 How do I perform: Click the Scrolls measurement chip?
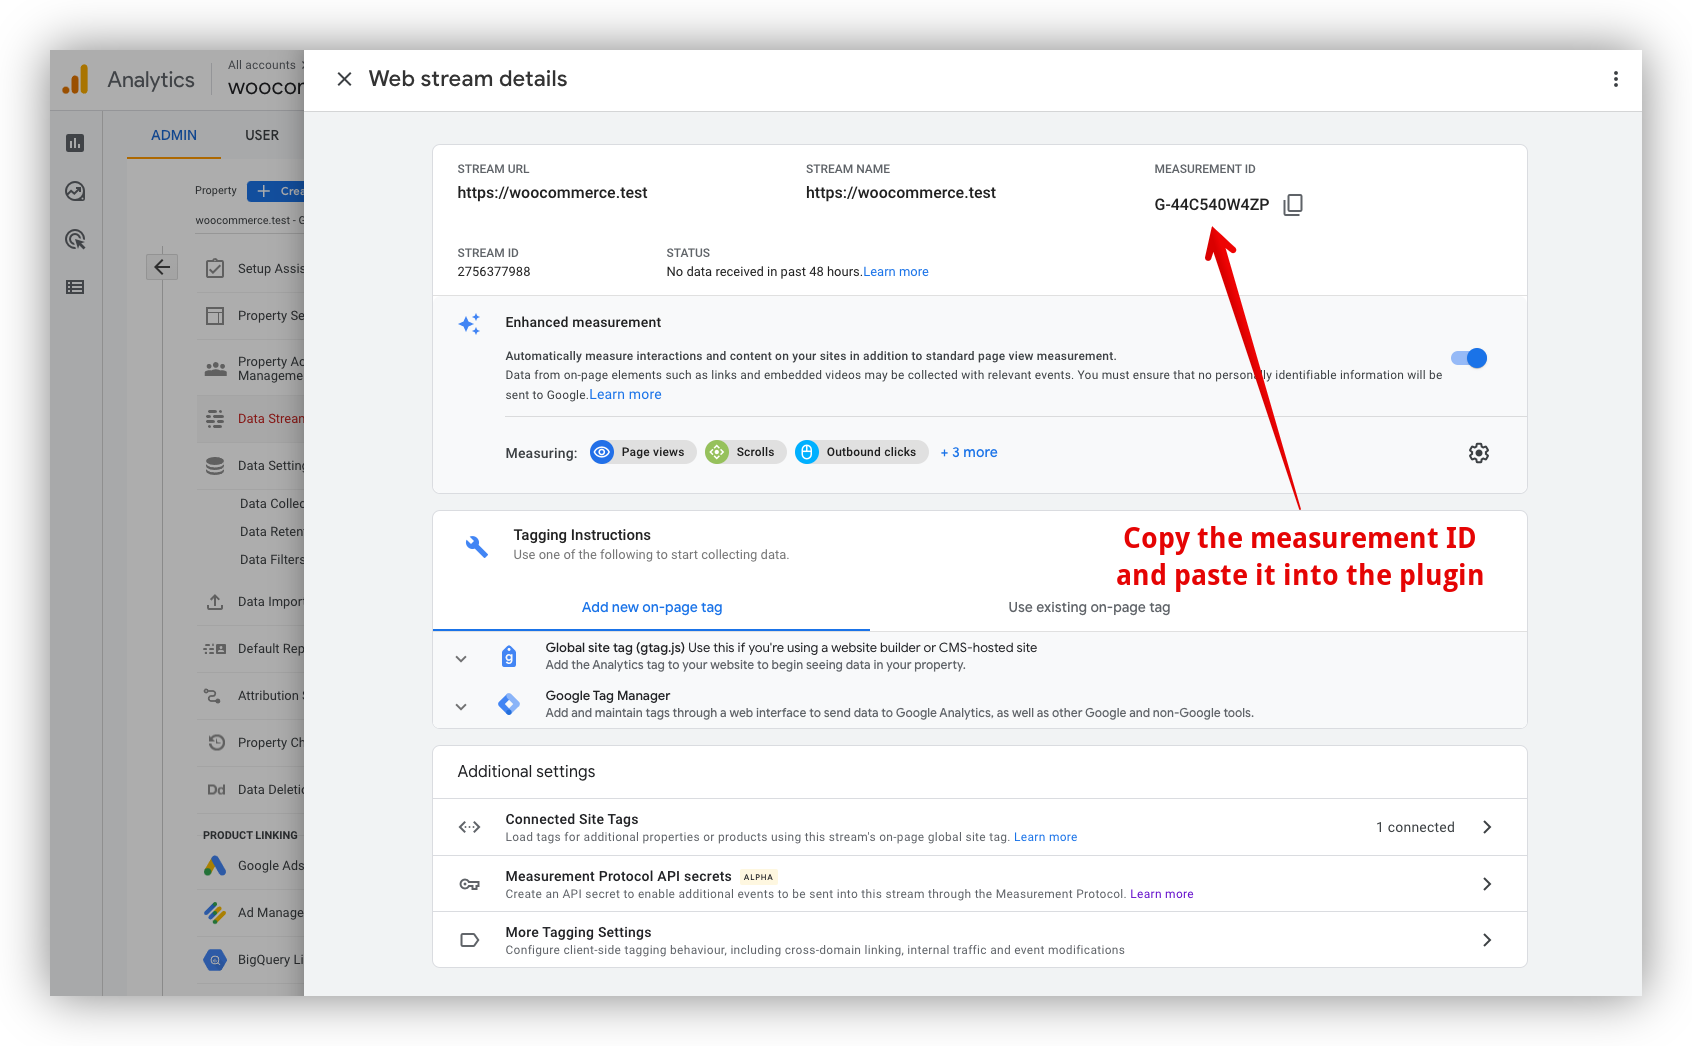point(745,452)
